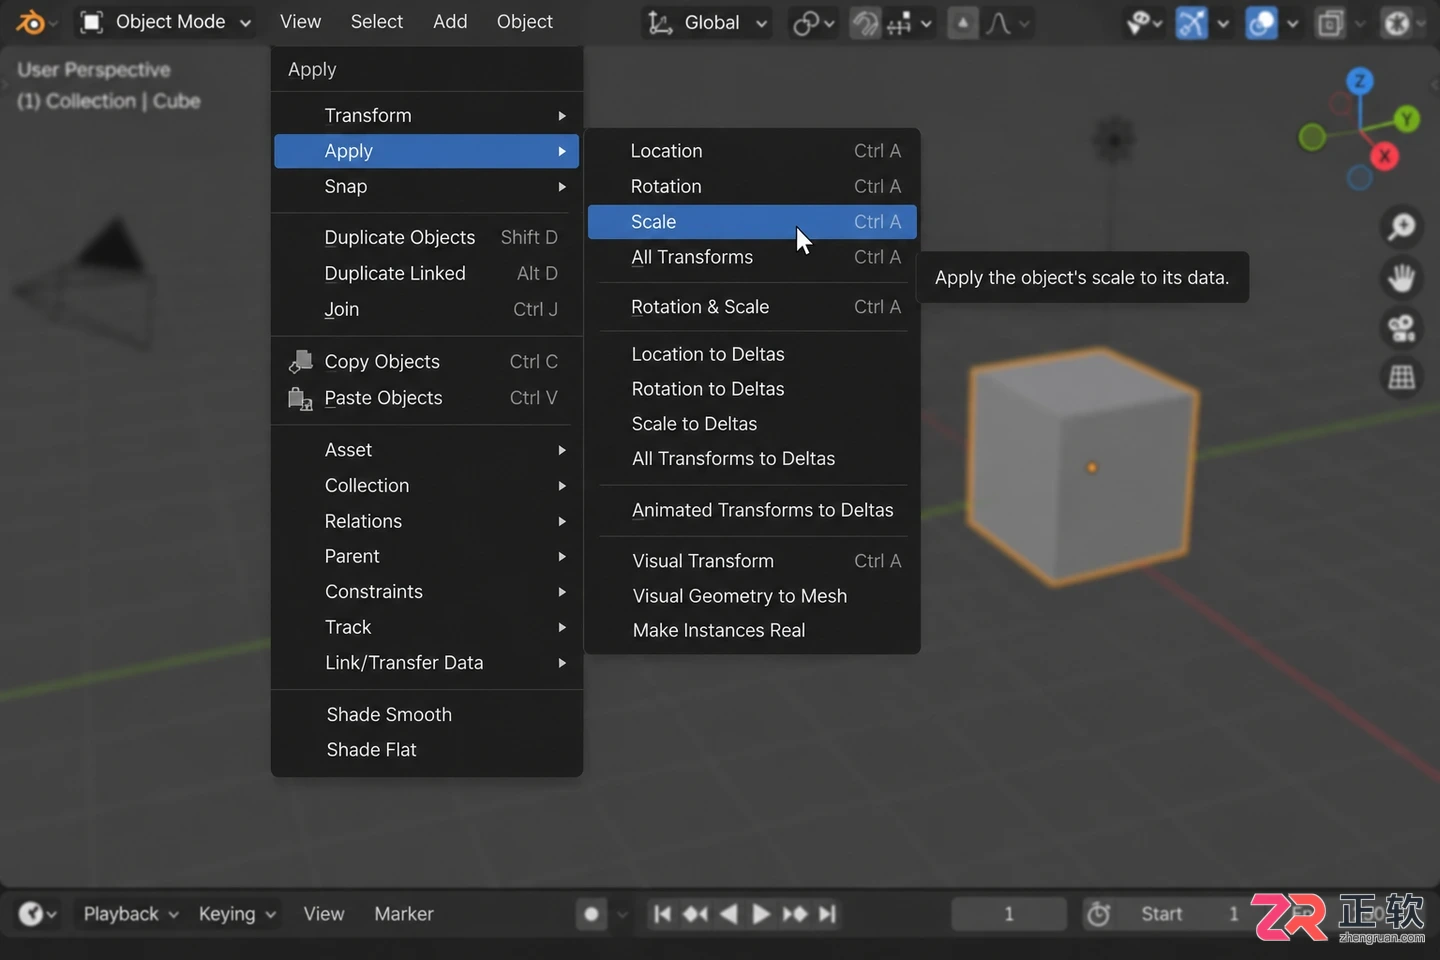Screen dimensions: 1440x960
Task: Click the Z axis on navigation gizmo
Action: [x=1360, y=81]
